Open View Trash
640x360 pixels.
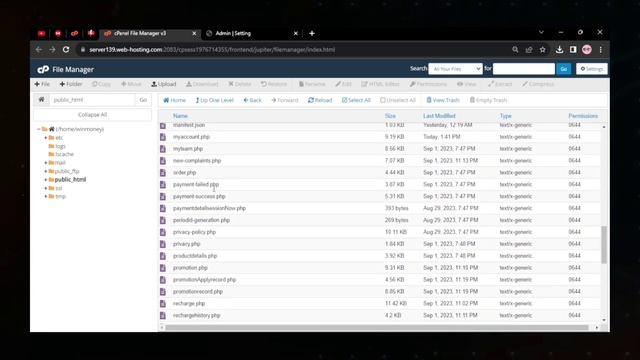point(443,100)
